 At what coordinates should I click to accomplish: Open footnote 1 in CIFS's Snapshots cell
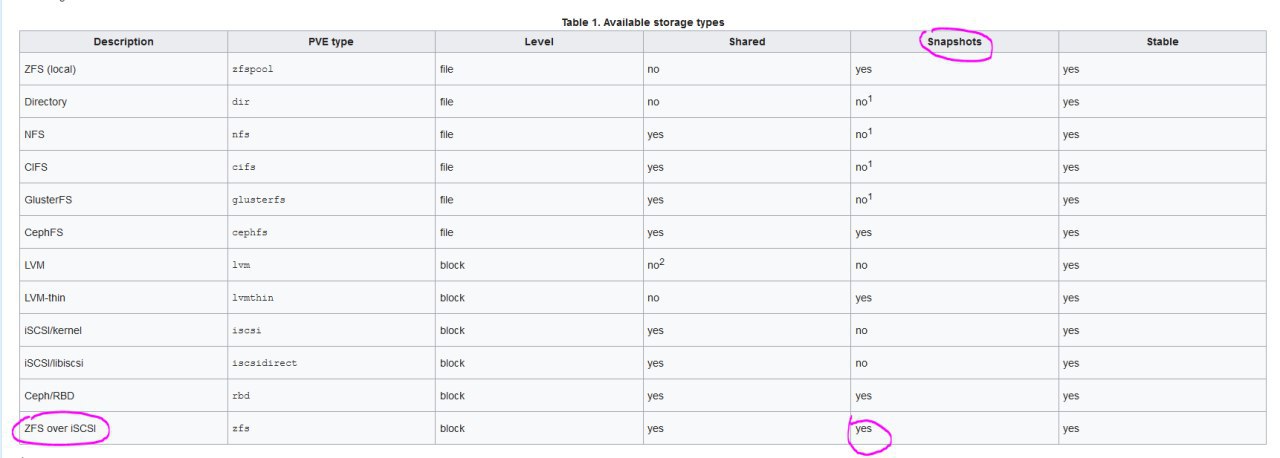pos(872,163)
